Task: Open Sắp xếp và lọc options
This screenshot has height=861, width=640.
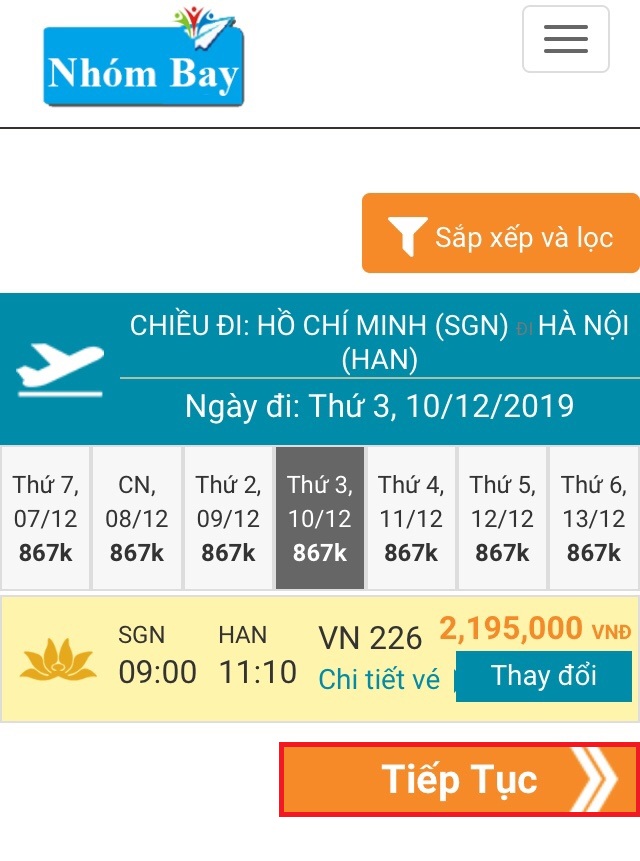Action: coord(500,234)
